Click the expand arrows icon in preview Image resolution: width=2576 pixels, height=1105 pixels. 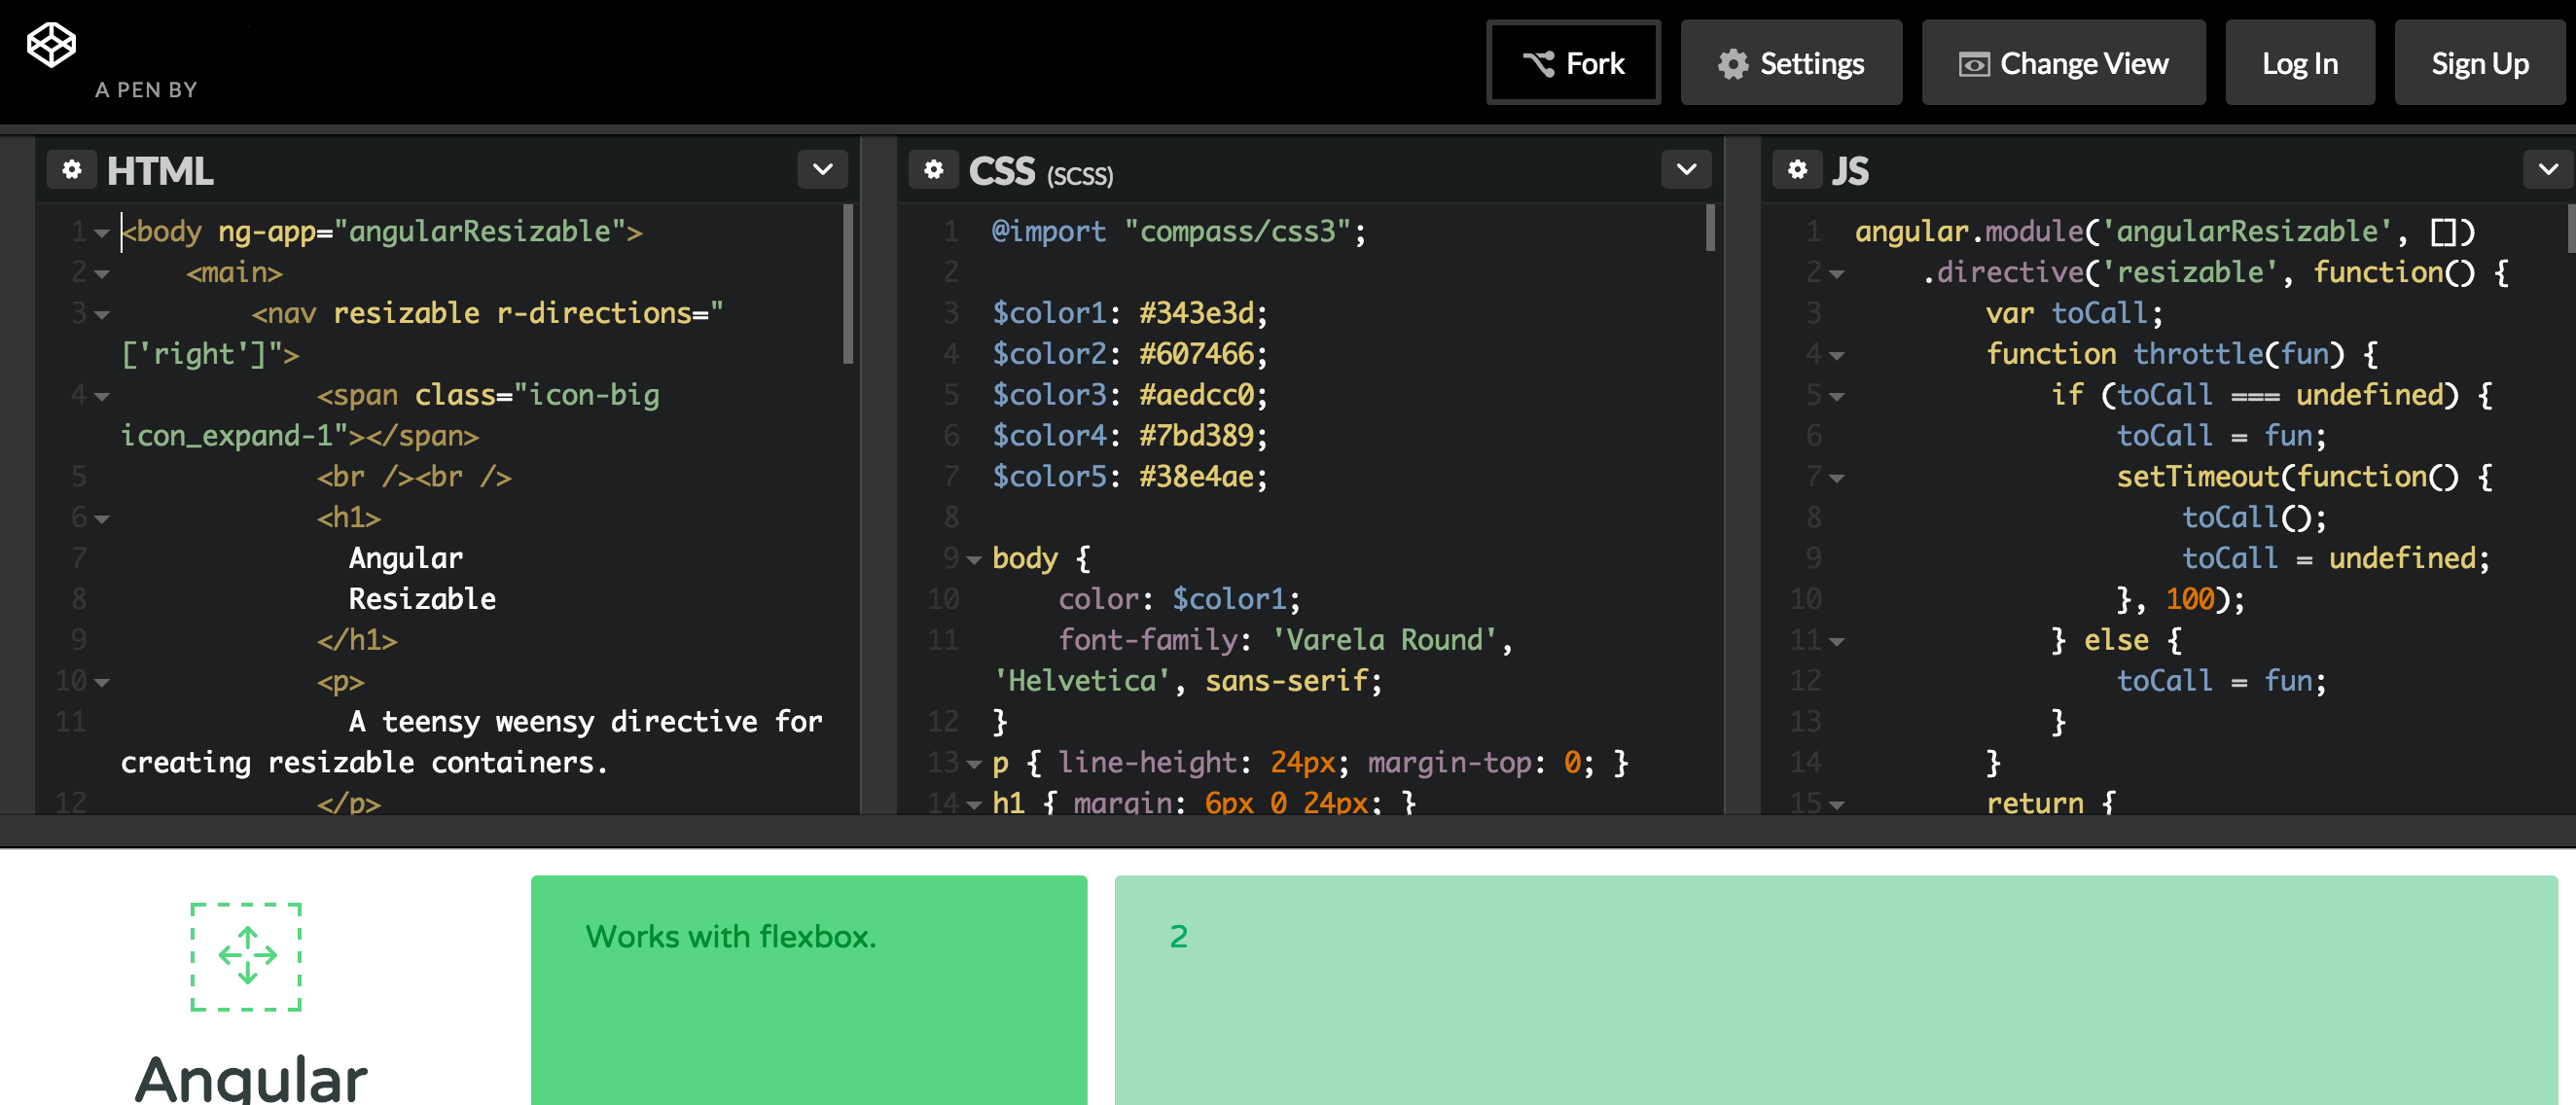[x=247, y=956]
